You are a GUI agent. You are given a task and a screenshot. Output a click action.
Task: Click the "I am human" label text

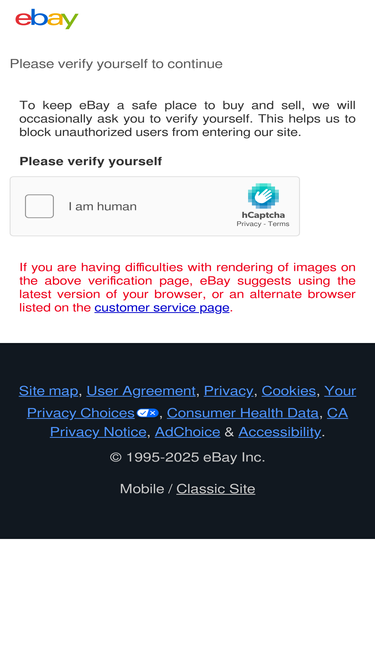(102, 207)
